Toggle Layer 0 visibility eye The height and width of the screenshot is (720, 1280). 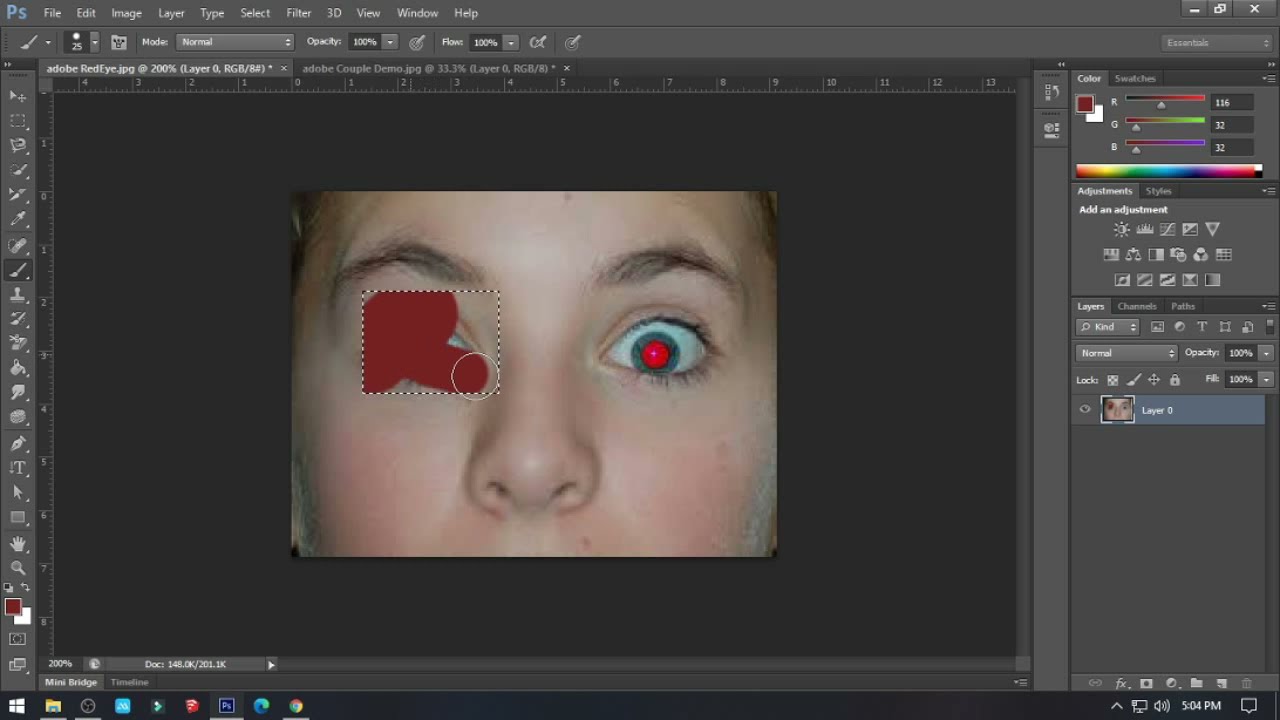click(x=1085, y=409)
